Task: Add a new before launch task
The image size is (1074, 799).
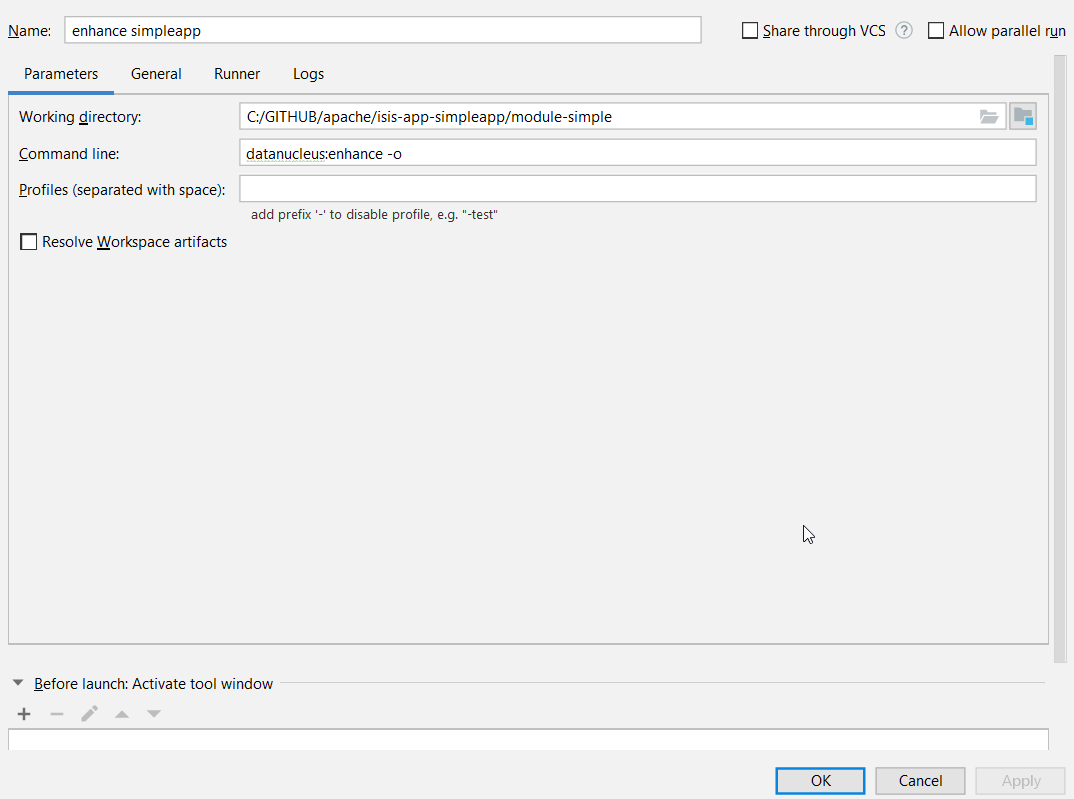Action: click(x=23, y=713)
